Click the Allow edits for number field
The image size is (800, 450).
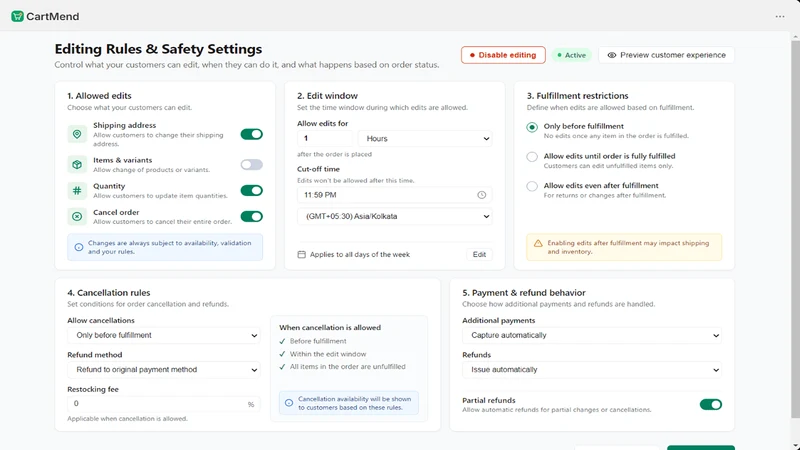(x=325, y=138)
